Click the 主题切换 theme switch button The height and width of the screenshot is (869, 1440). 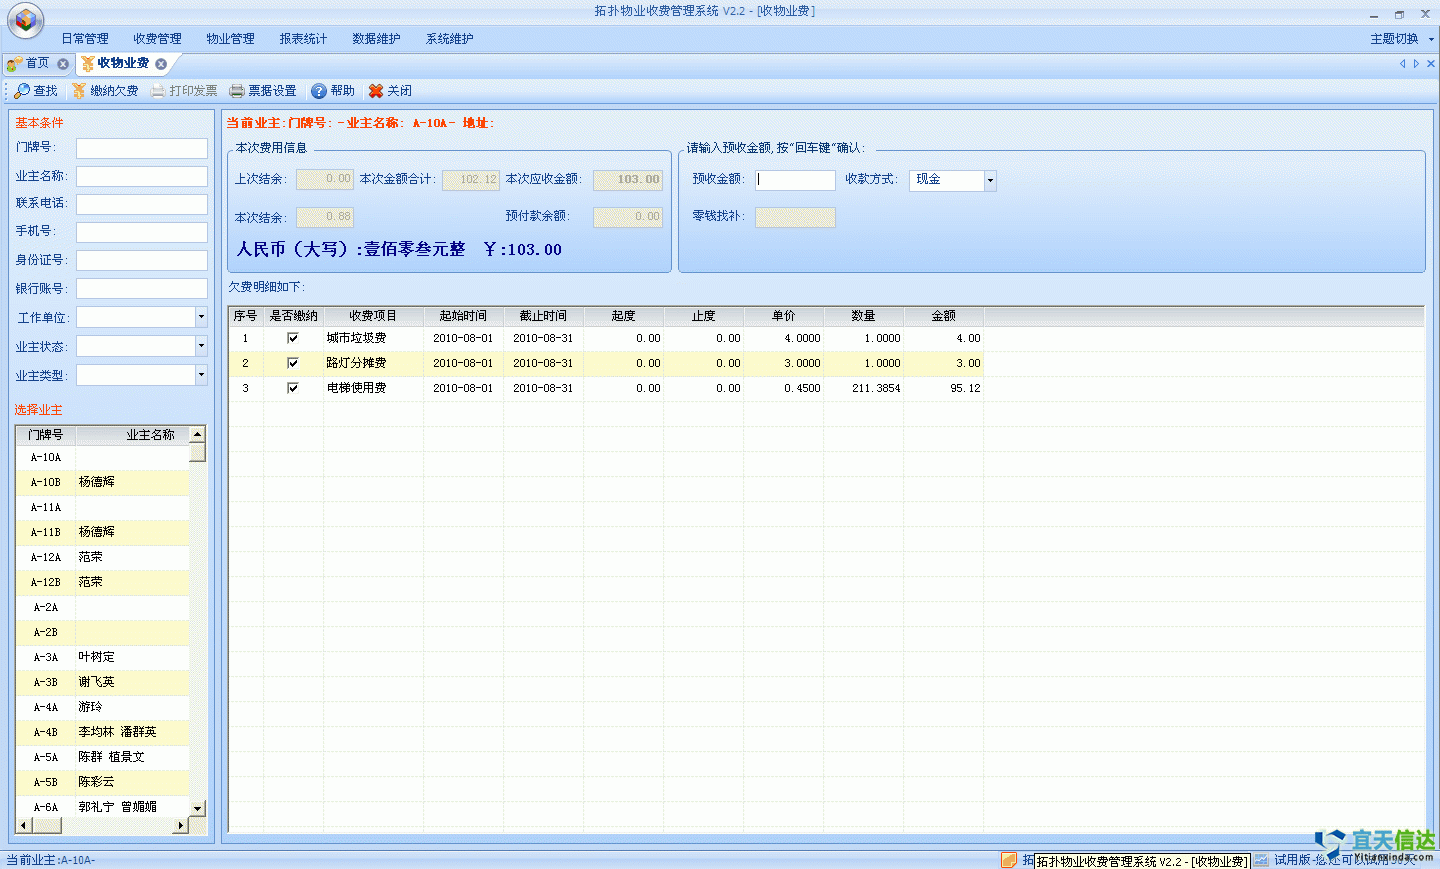(1400, 39)
